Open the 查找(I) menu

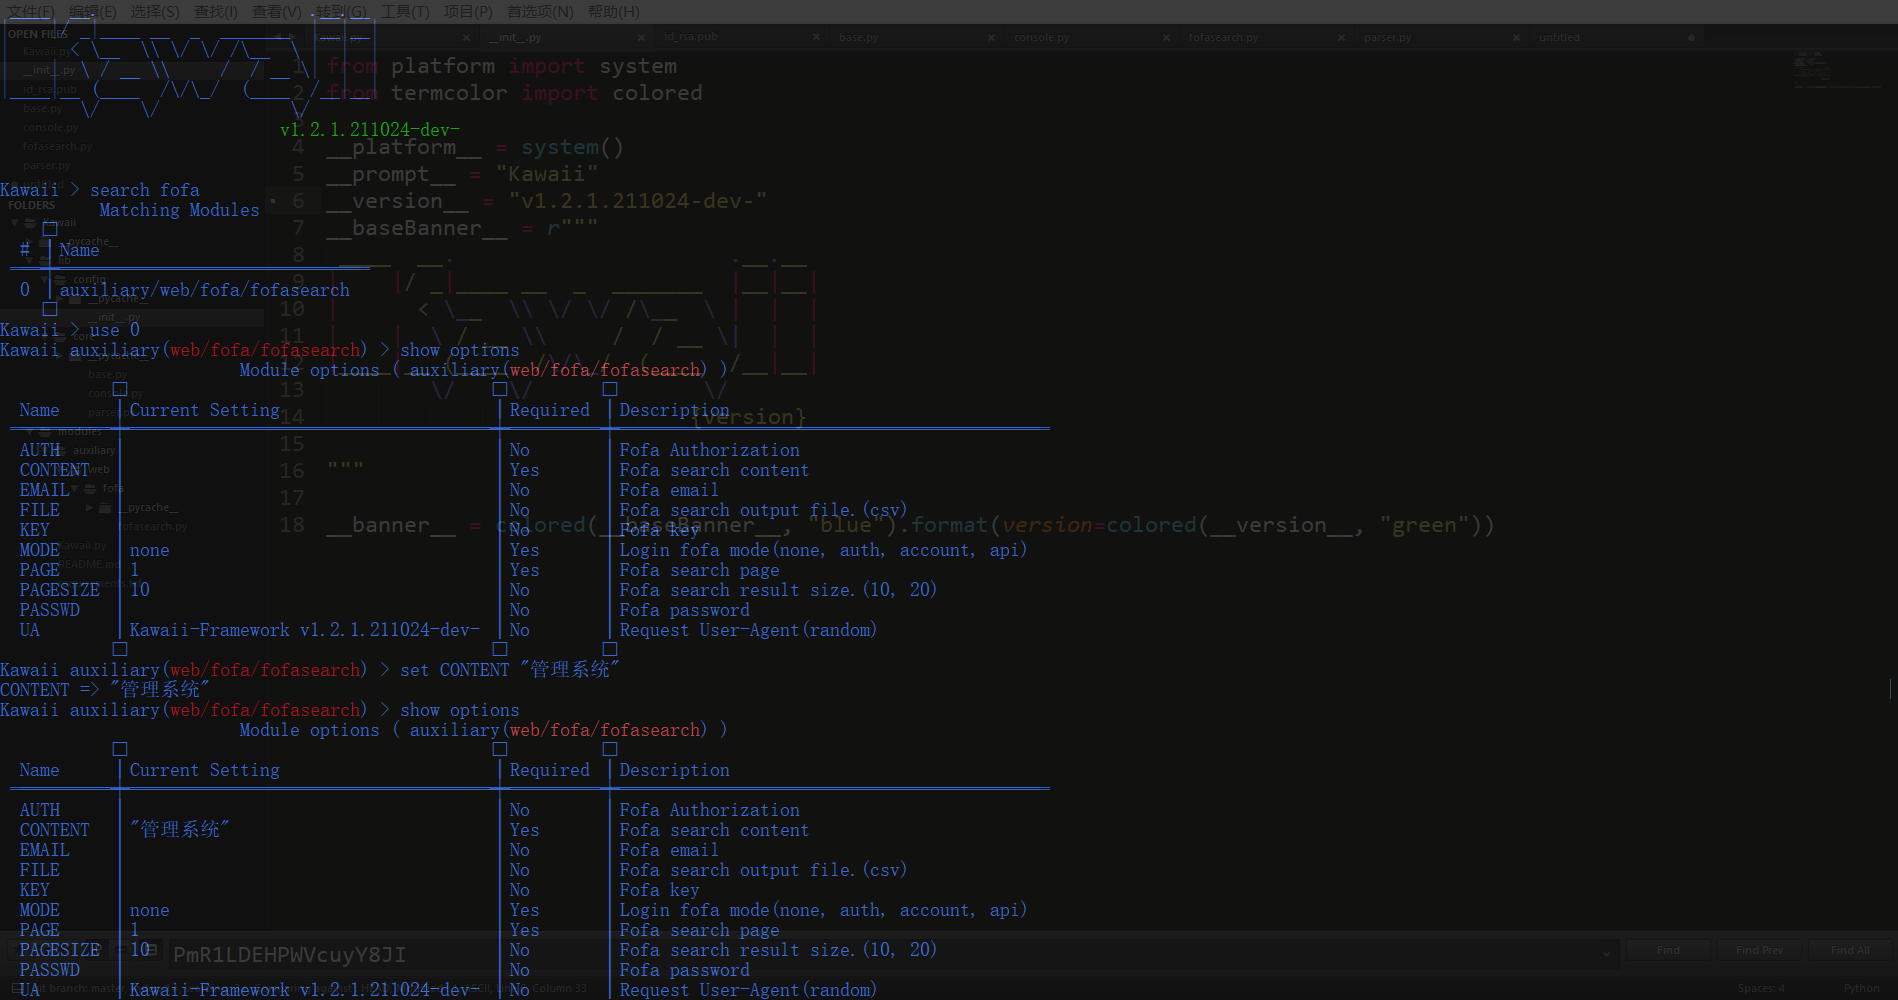(x=216, y=12)
